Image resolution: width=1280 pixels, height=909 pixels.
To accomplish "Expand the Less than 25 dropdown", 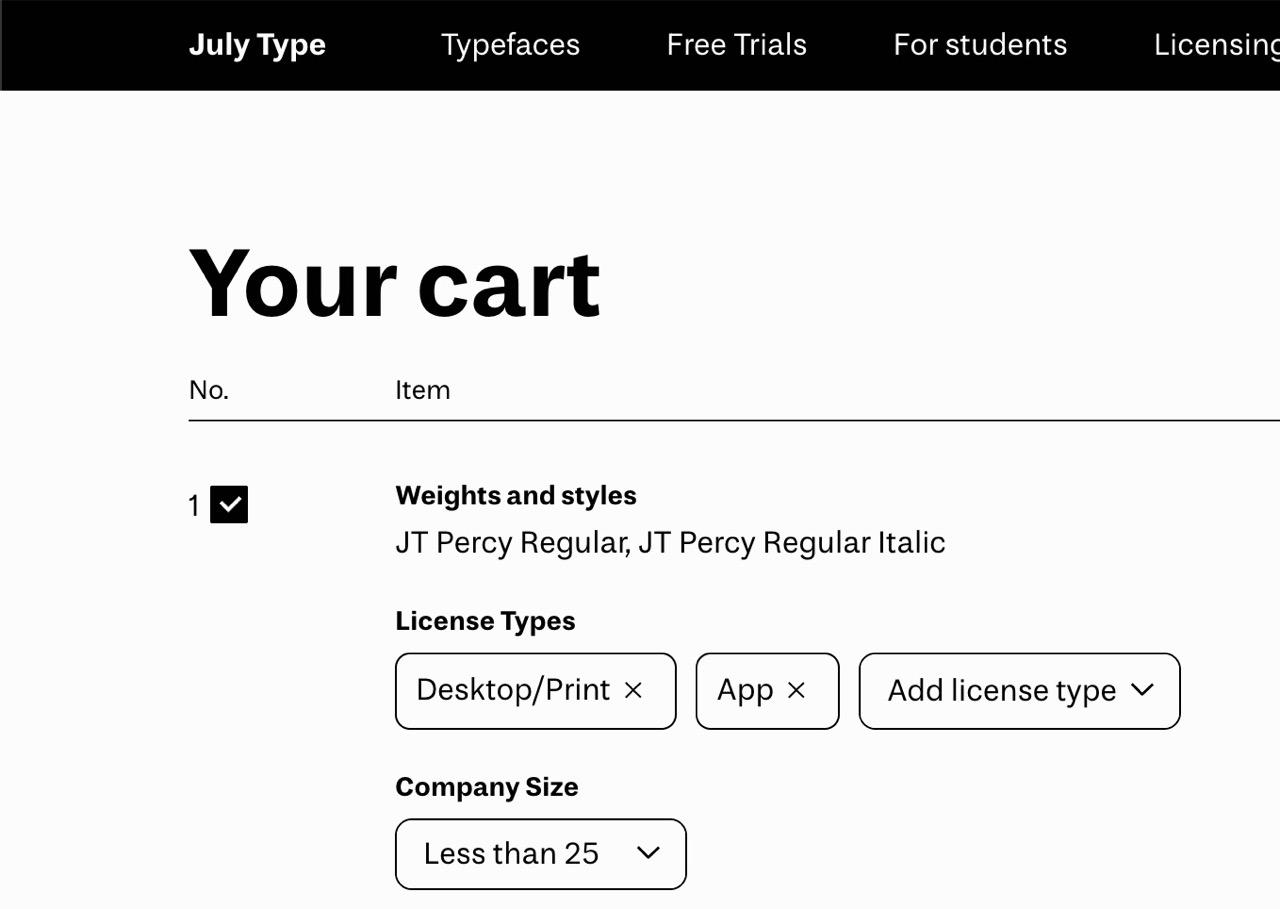I will [x=511, y=853].
